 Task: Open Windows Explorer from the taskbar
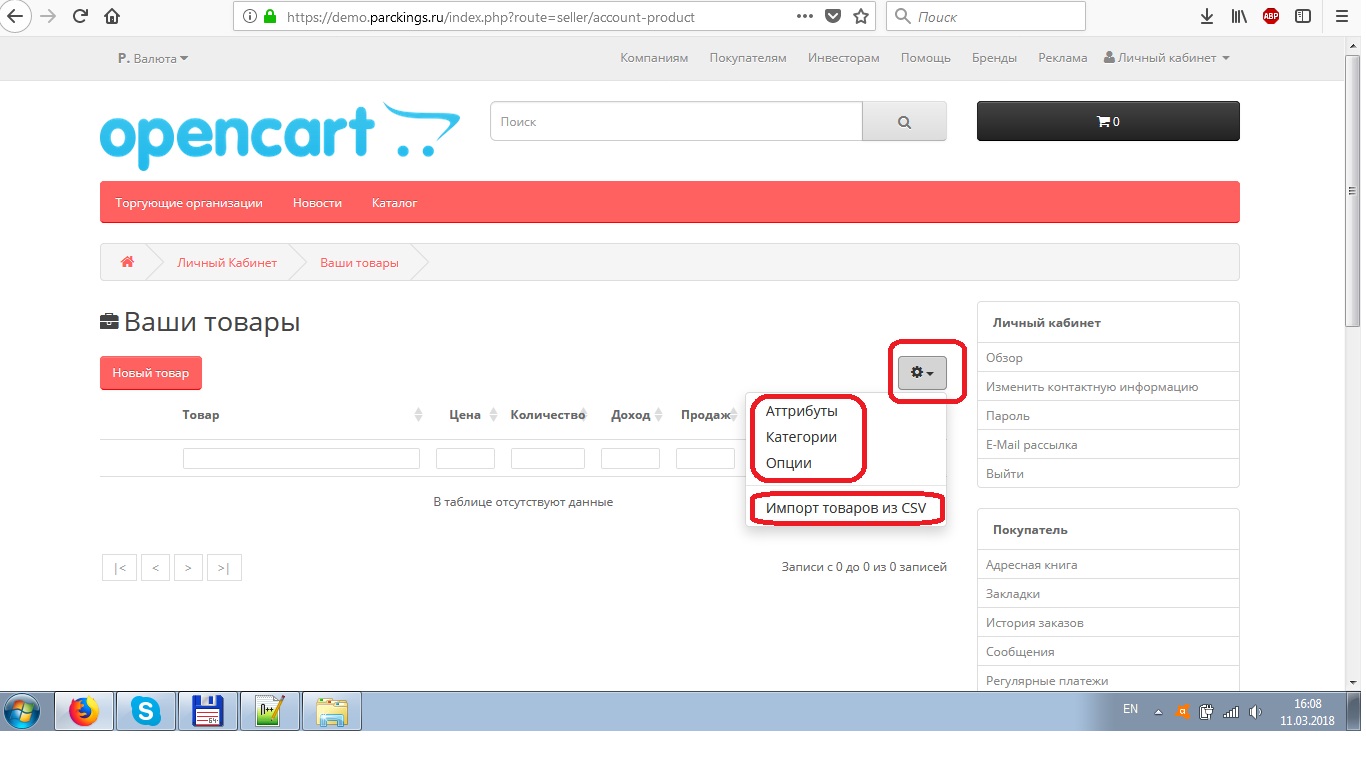click(332, 712)
